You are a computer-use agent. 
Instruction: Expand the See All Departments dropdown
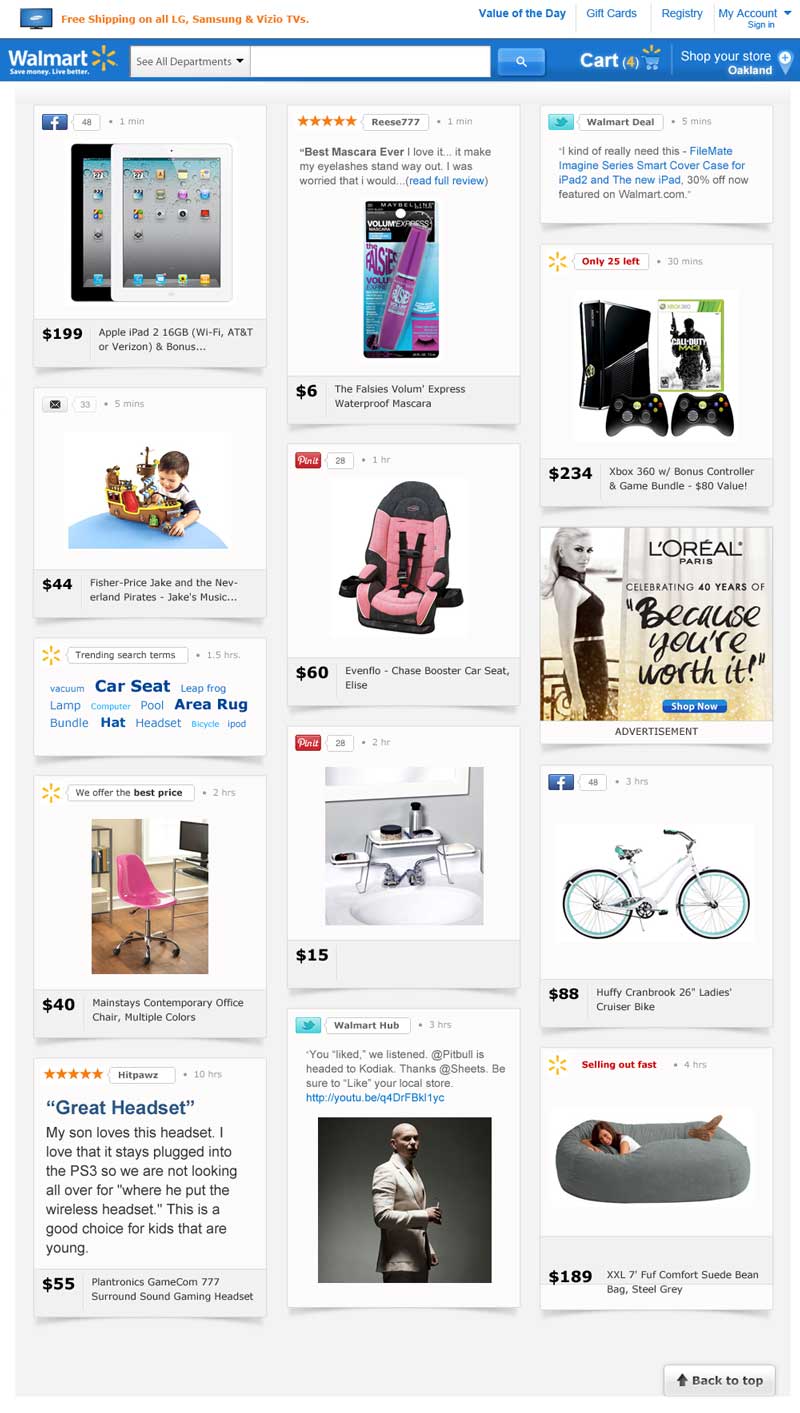[x=190, y=62]
